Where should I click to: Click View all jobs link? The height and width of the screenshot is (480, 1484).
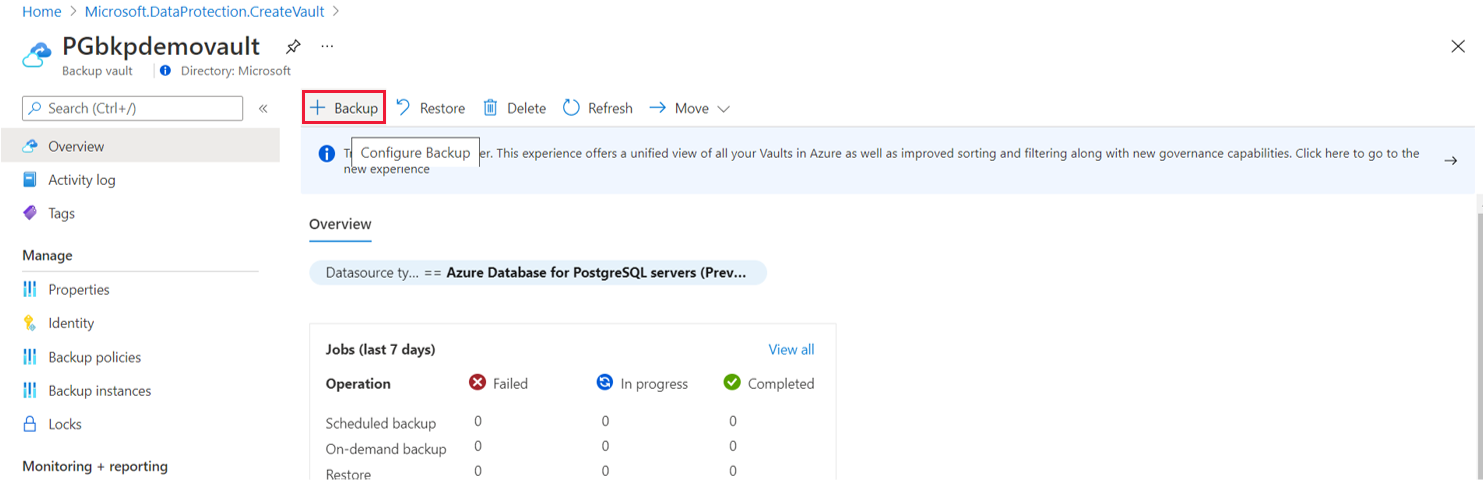[x=791, y=349]
